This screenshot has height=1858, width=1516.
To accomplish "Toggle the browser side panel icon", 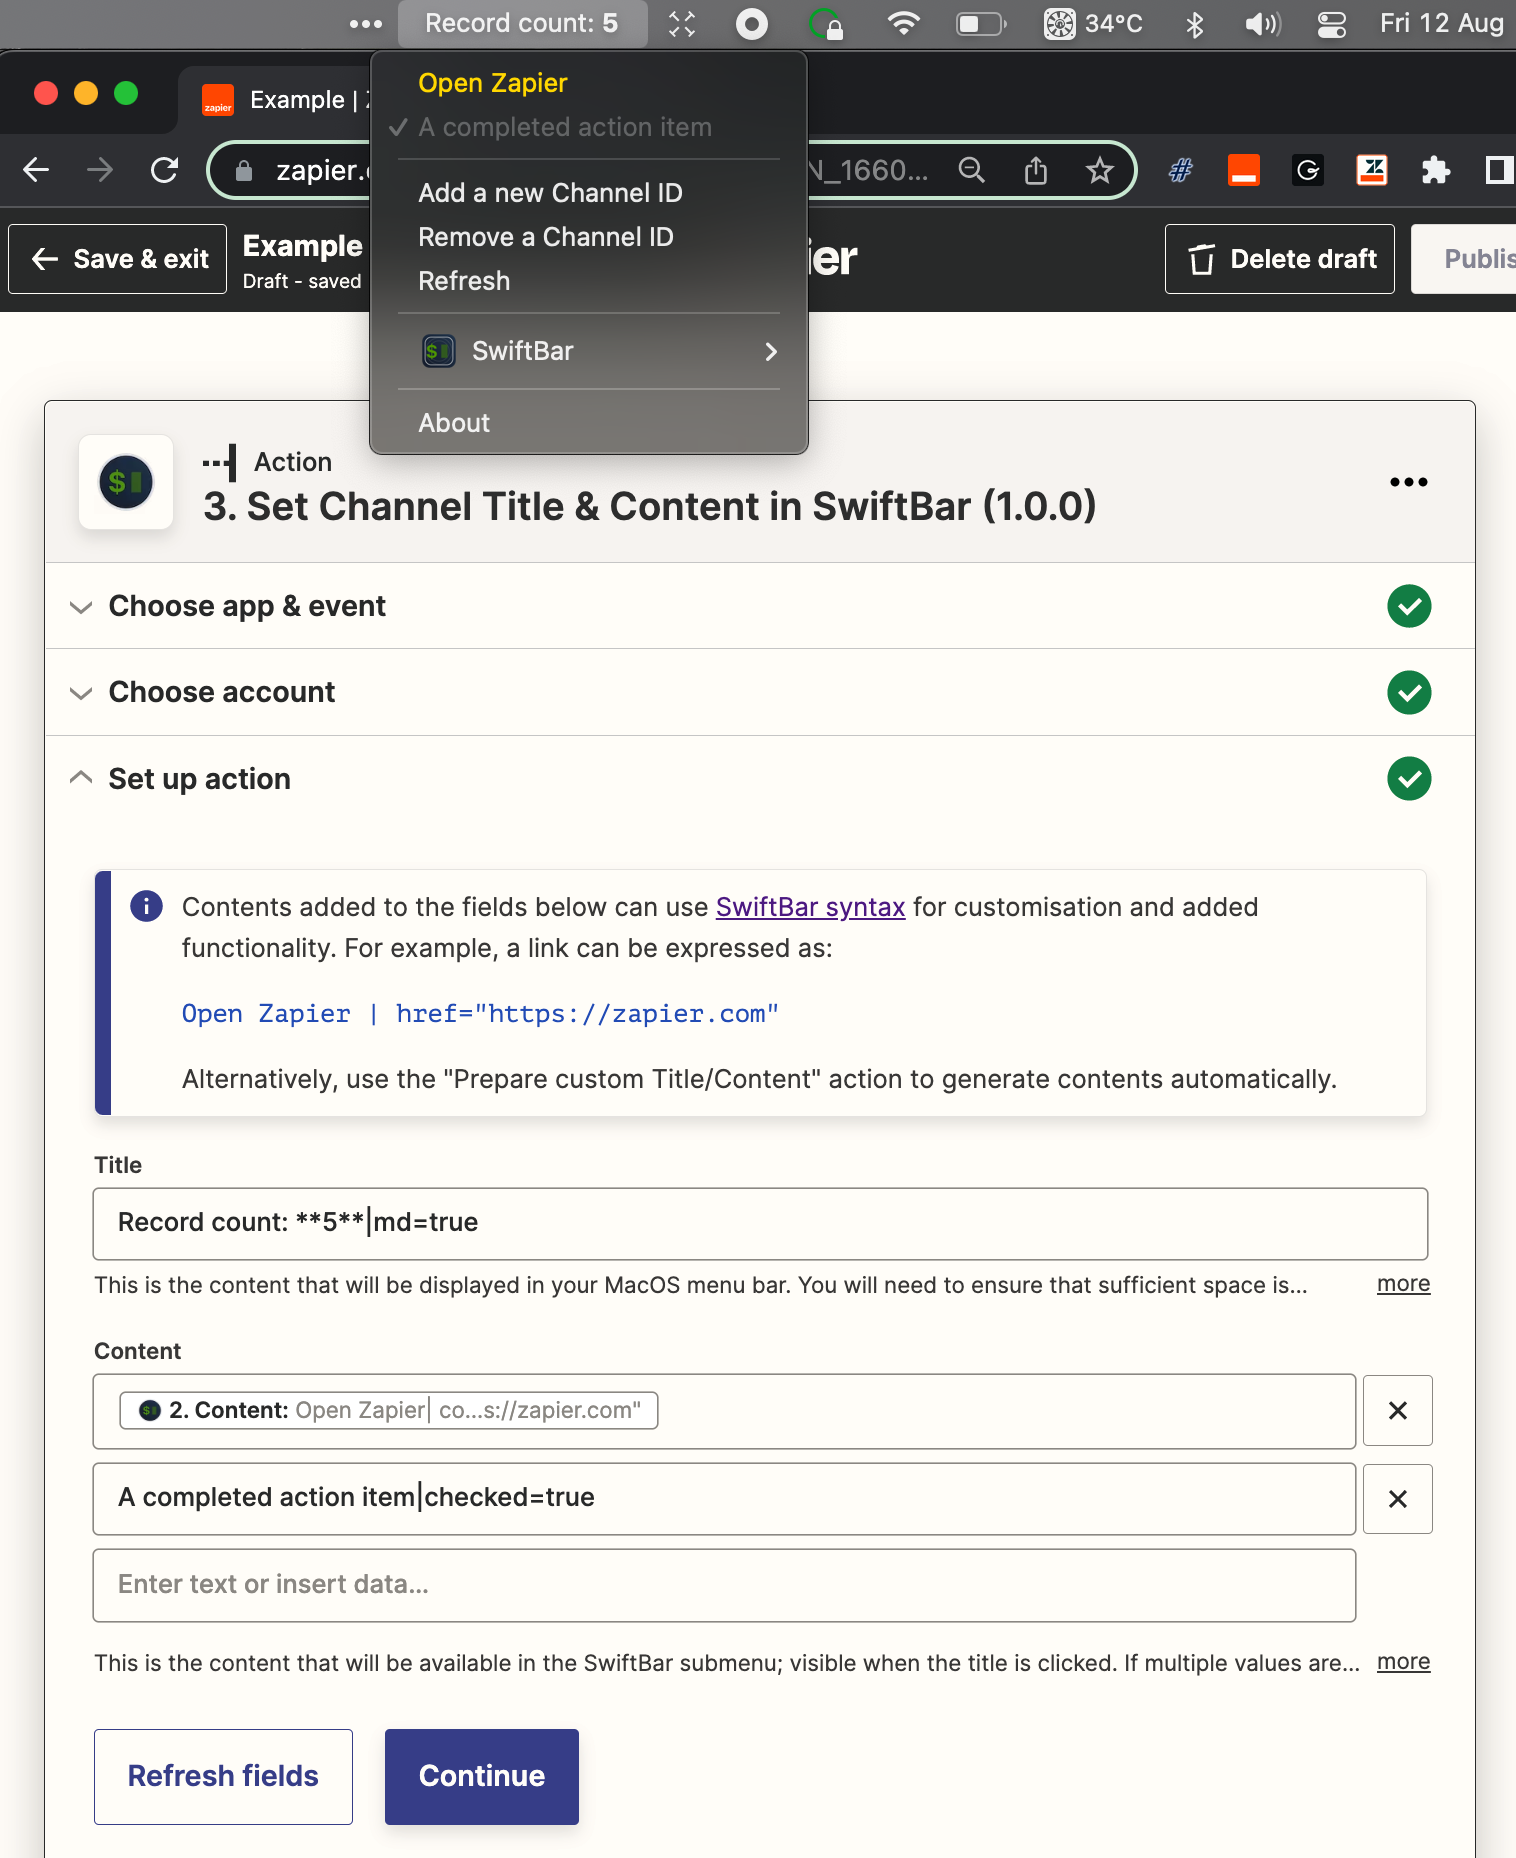I will [x=1499, y=171].
